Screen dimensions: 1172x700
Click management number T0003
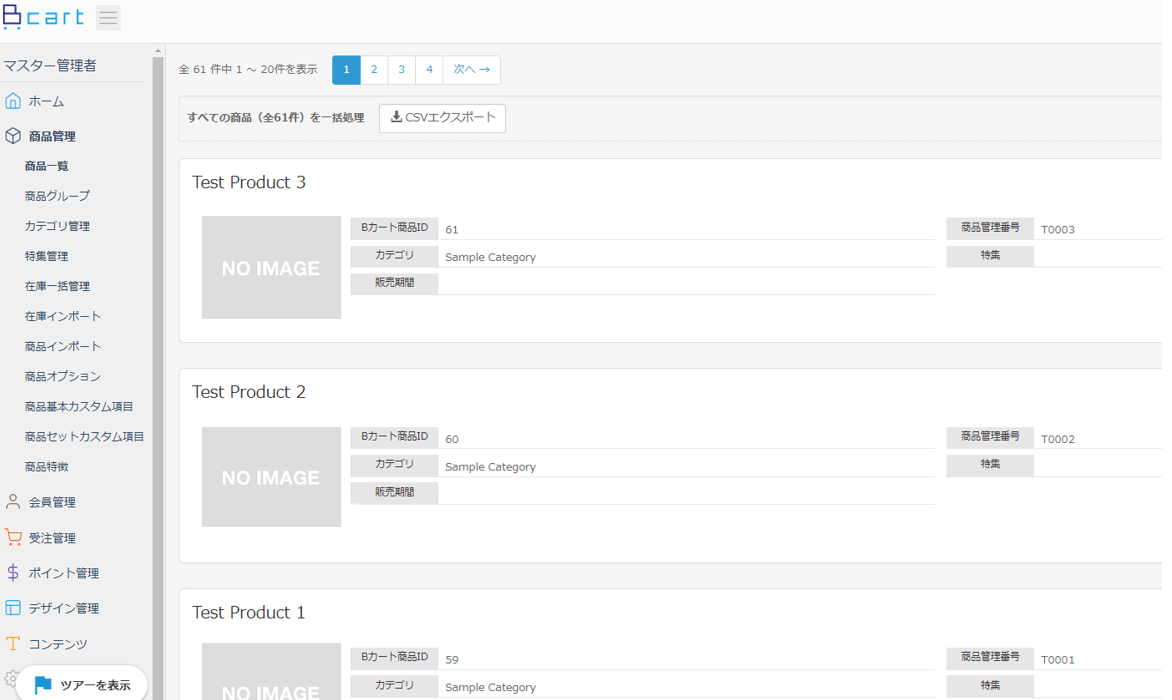click(1058, 229)
